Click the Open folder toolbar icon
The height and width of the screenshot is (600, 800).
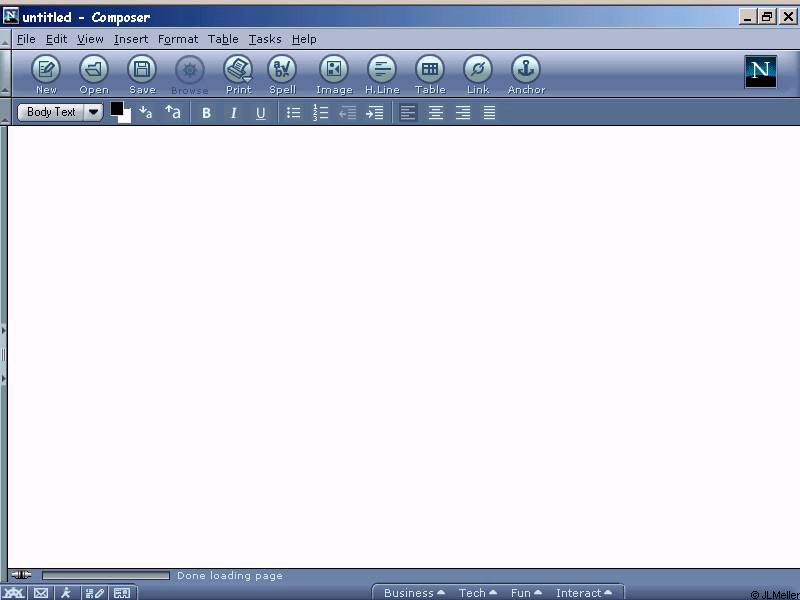click(94, 74)
